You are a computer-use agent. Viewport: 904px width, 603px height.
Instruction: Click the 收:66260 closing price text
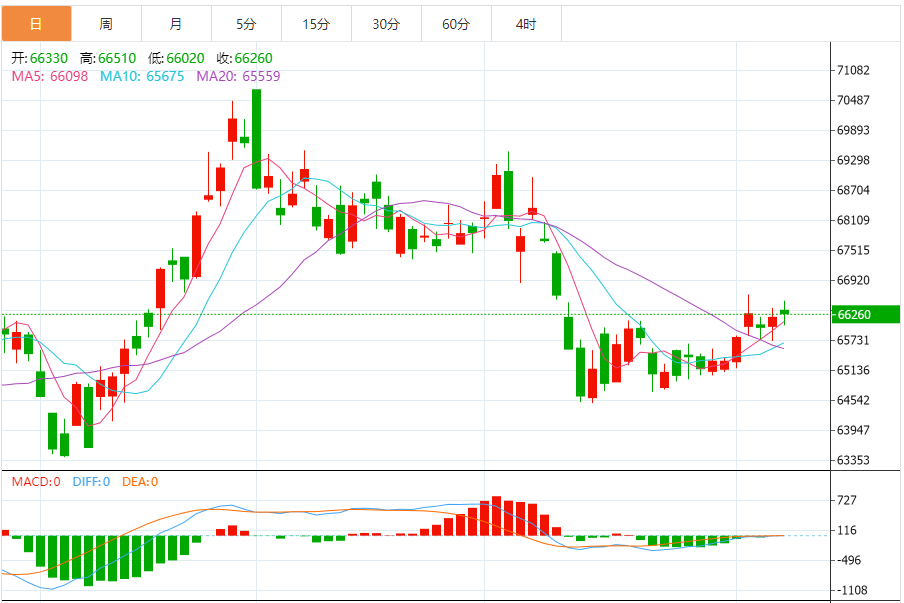244,58
